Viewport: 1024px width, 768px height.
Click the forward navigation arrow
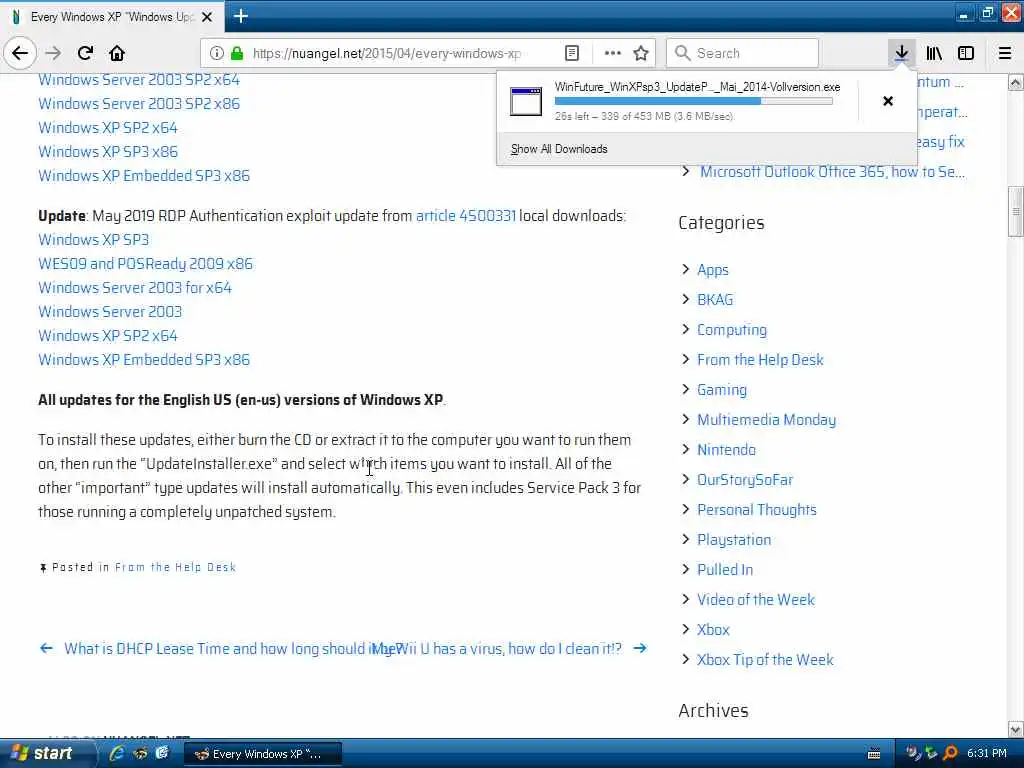point(54,53)
